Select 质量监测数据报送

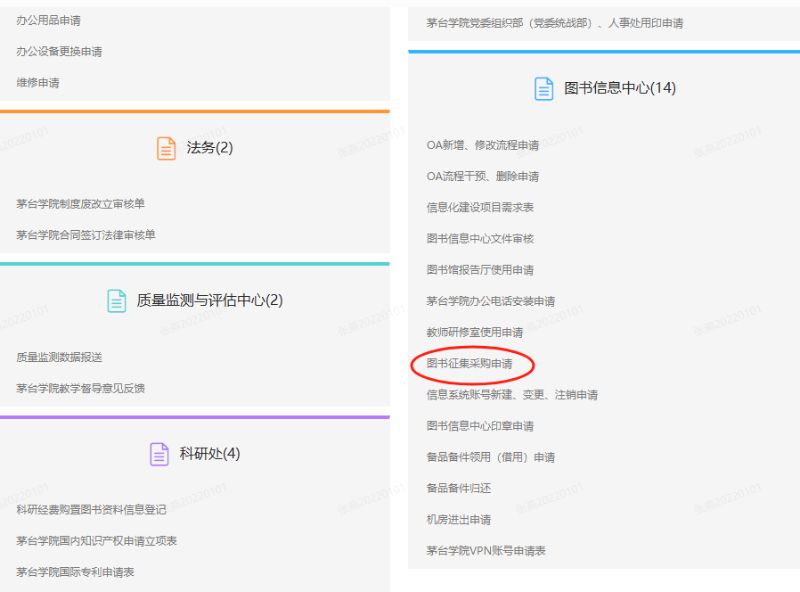tap(59, 357)
